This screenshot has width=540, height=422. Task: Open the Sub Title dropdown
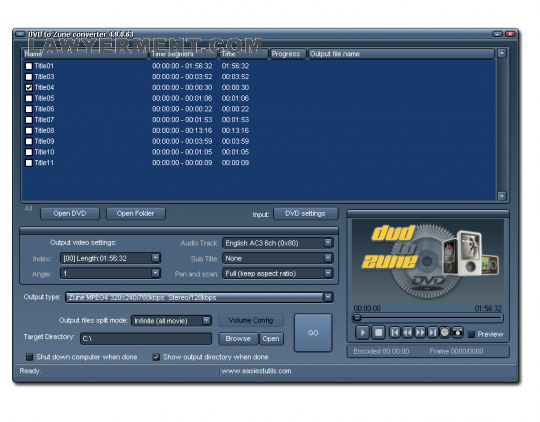328,258
